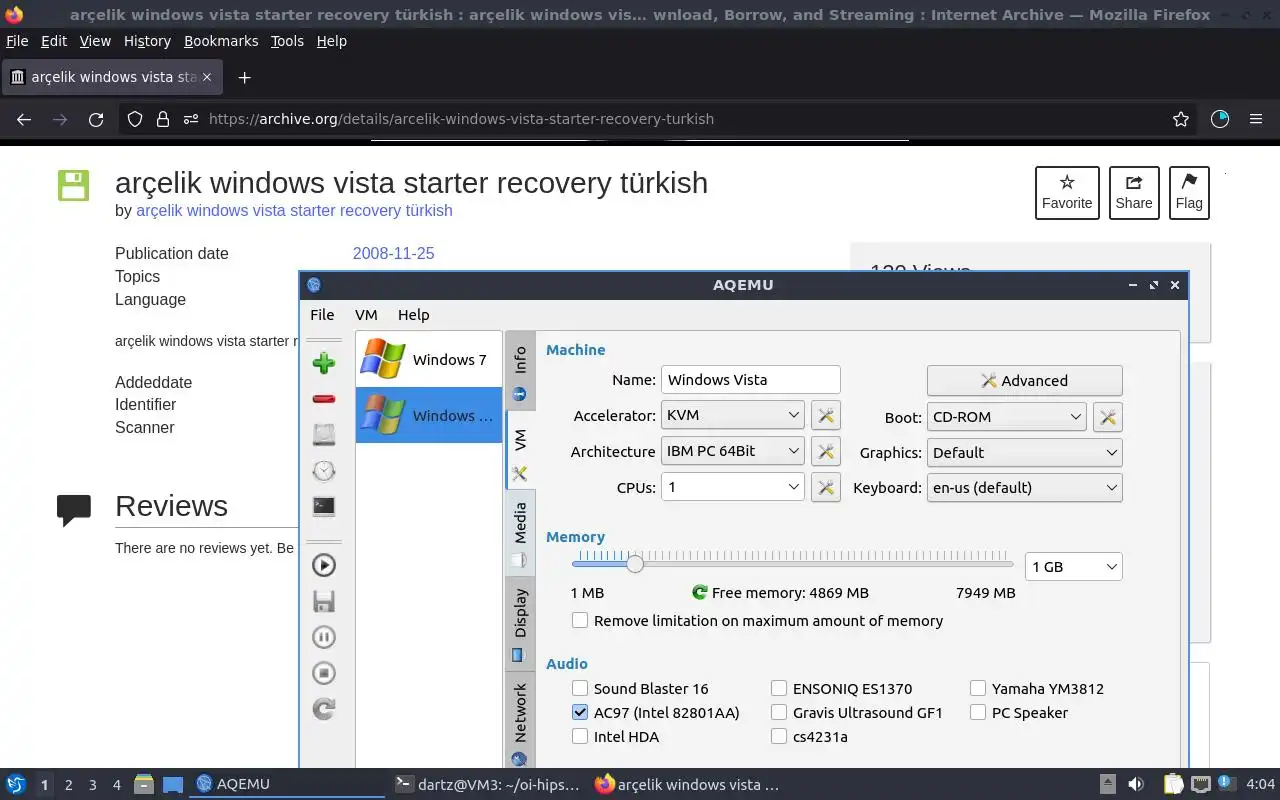Click the Firefox address bar URL

pos(461,119)
